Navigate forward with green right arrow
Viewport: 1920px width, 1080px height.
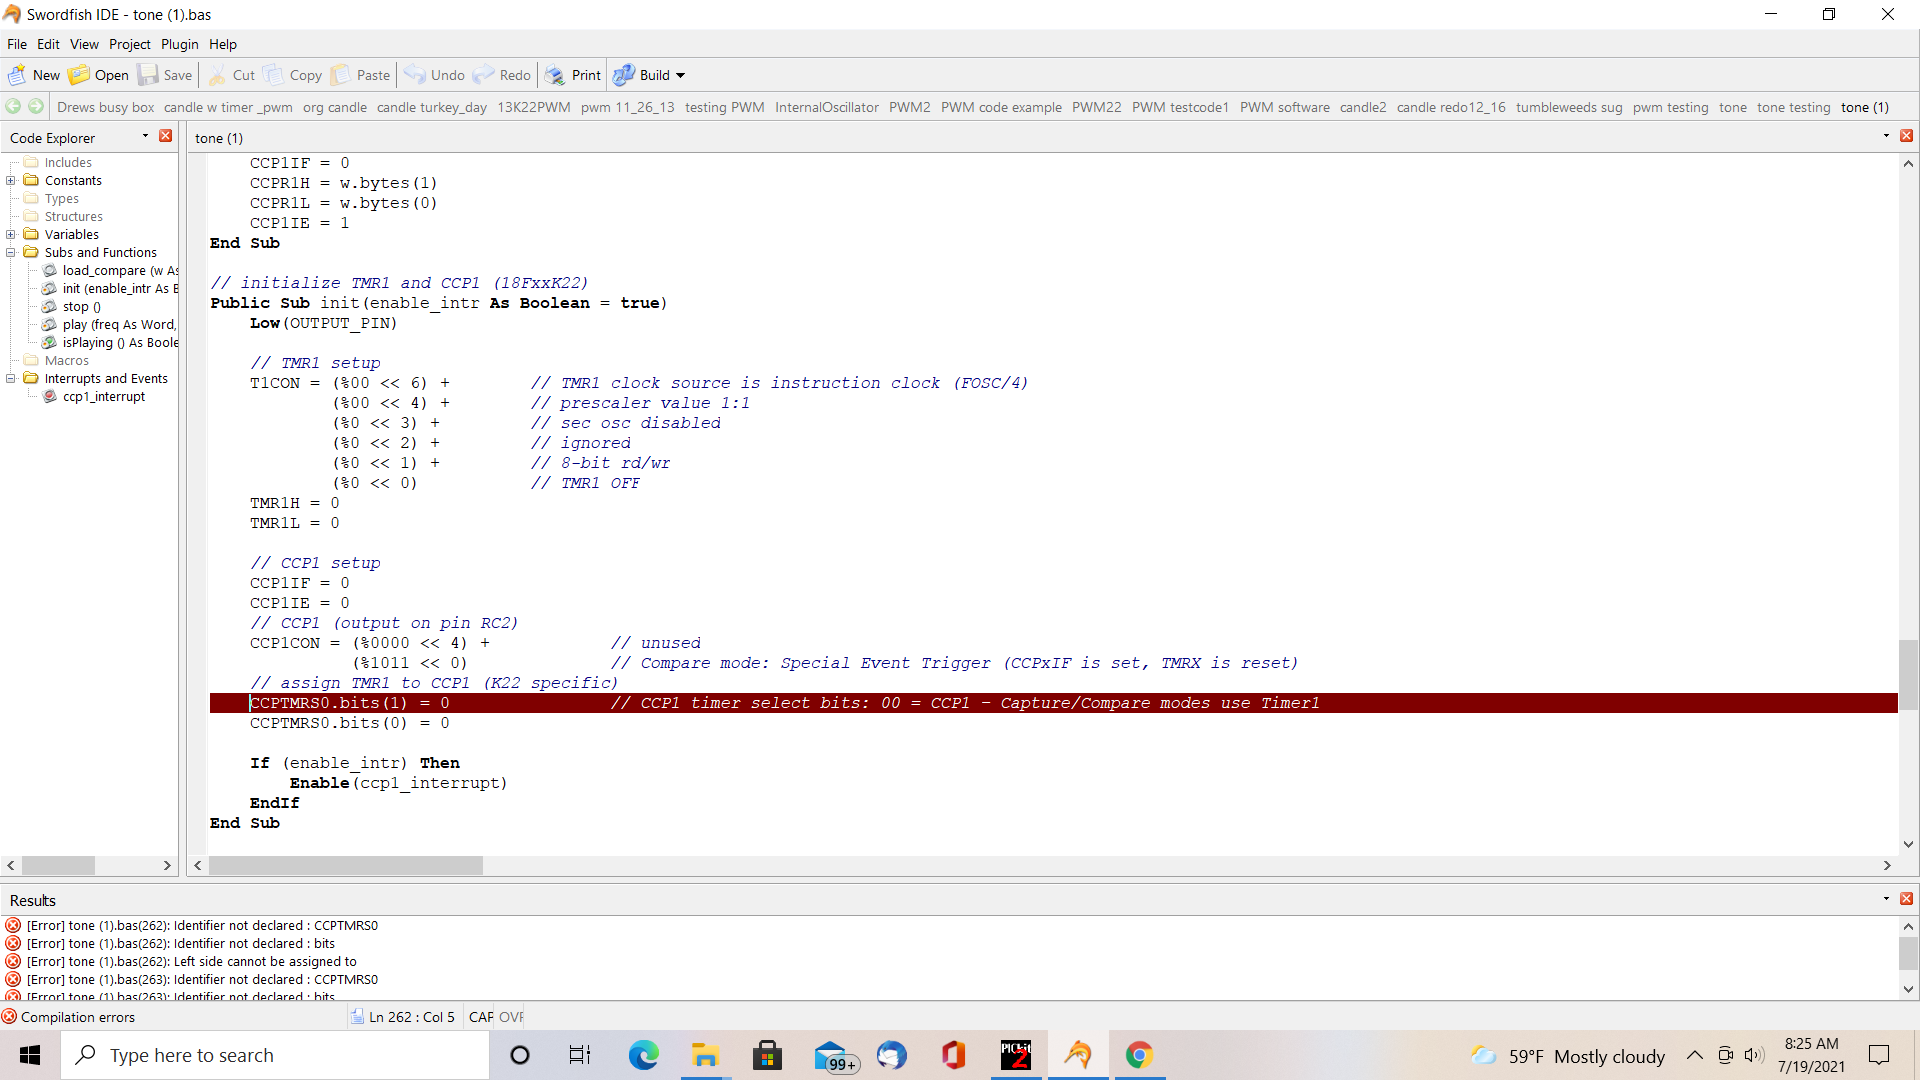[36, 107]
